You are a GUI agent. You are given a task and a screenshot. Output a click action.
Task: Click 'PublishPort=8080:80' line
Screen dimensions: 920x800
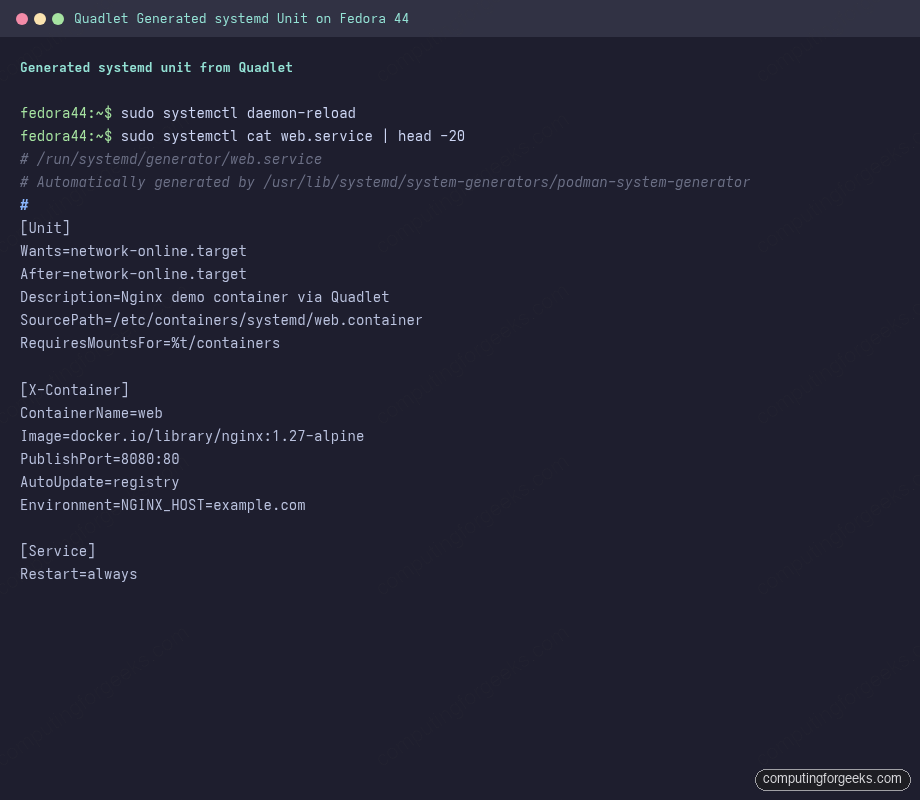[x=100, y=459]
